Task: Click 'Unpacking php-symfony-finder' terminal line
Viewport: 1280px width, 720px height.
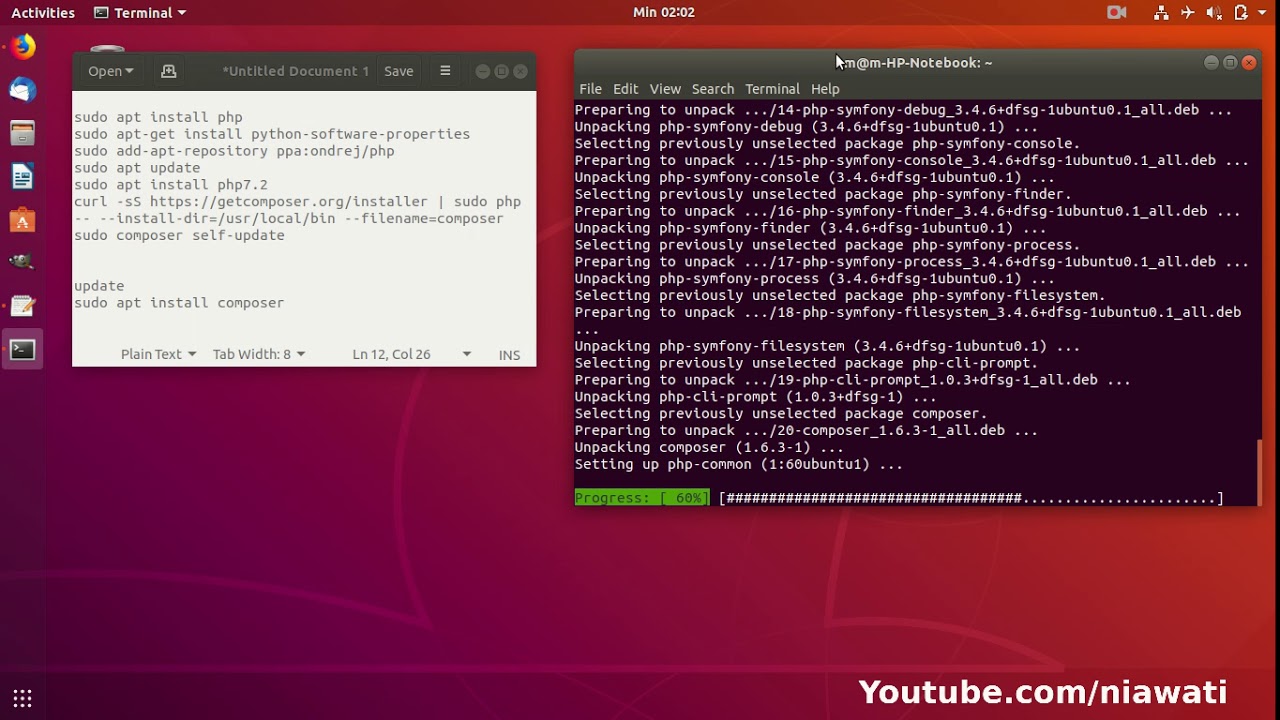Action: tap(810, 228)
